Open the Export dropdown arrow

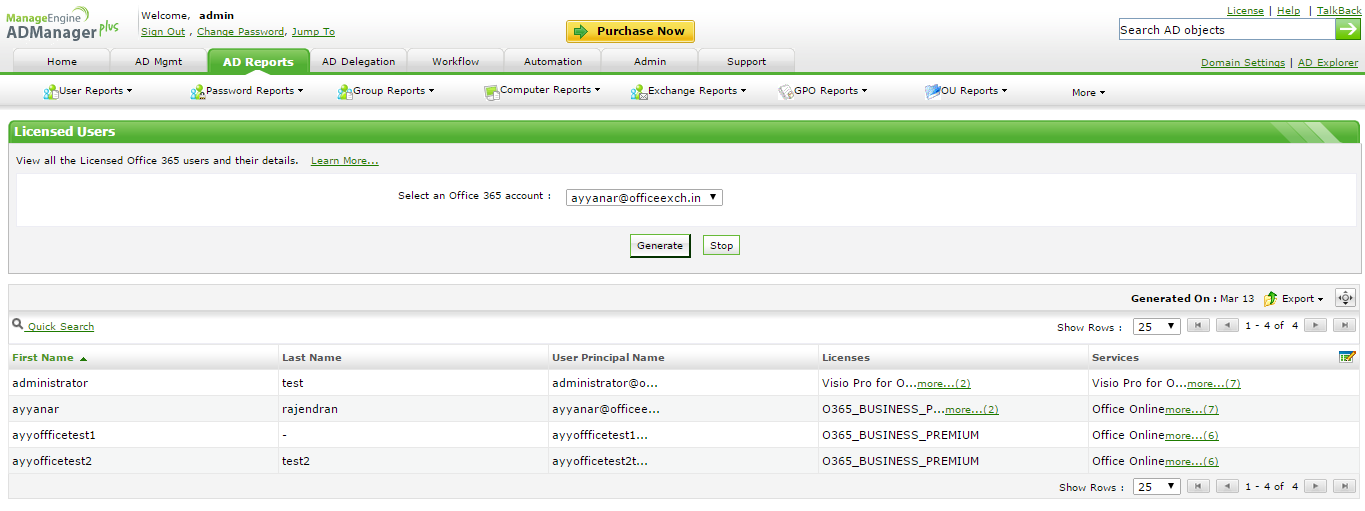tap(1320, 300)
